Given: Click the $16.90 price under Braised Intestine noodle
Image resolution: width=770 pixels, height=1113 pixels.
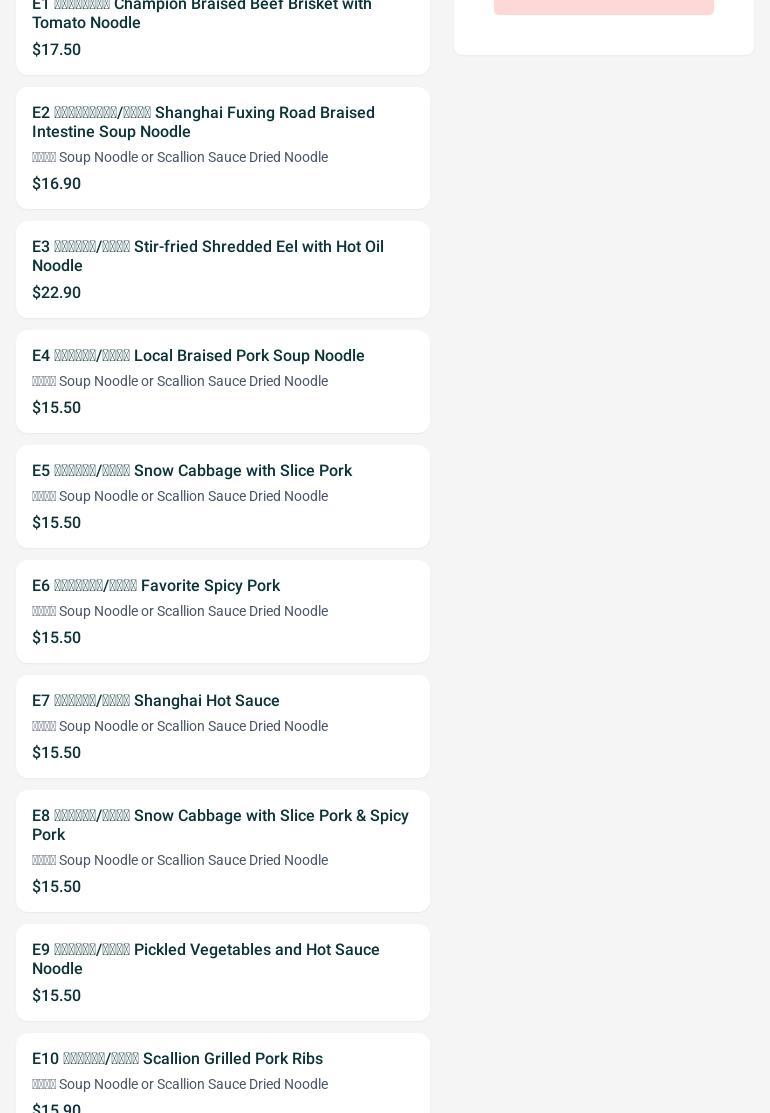Looking at the screenshot, I should 57,183.
